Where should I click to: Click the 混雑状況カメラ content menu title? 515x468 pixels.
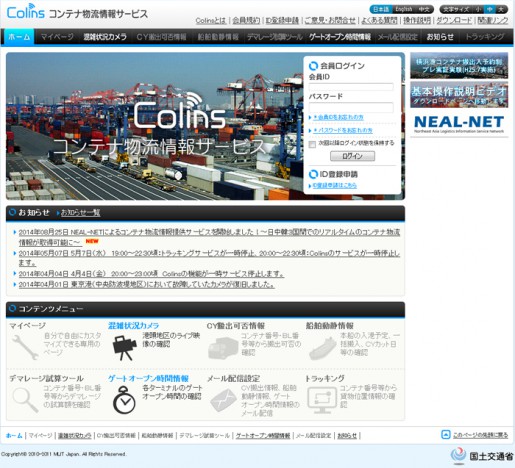133,326
